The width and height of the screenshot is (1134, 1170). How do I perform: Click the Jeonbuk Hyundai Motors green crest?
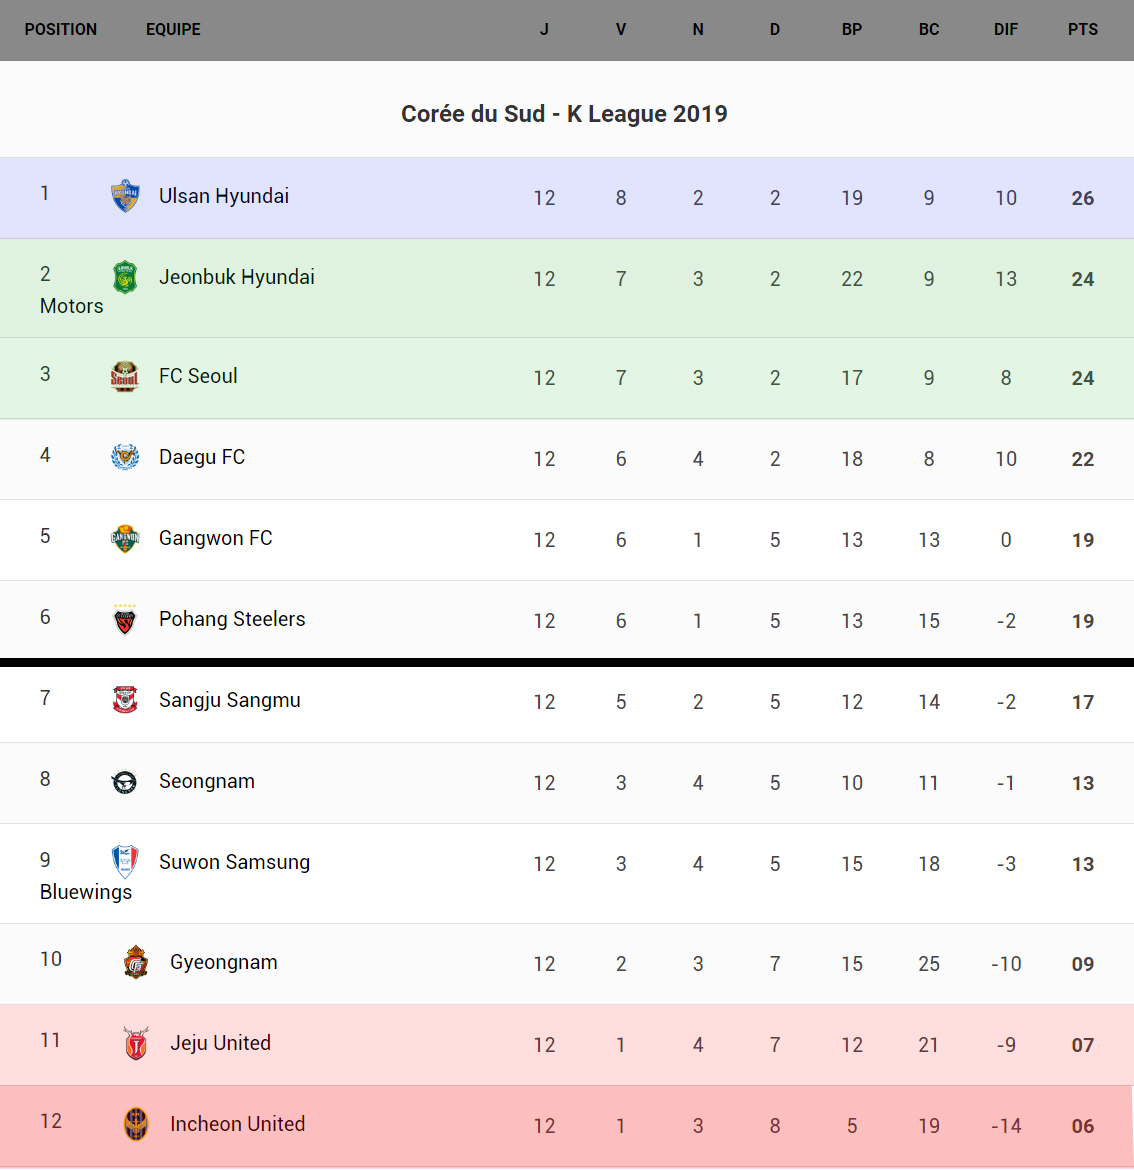(x=125, y=277)
